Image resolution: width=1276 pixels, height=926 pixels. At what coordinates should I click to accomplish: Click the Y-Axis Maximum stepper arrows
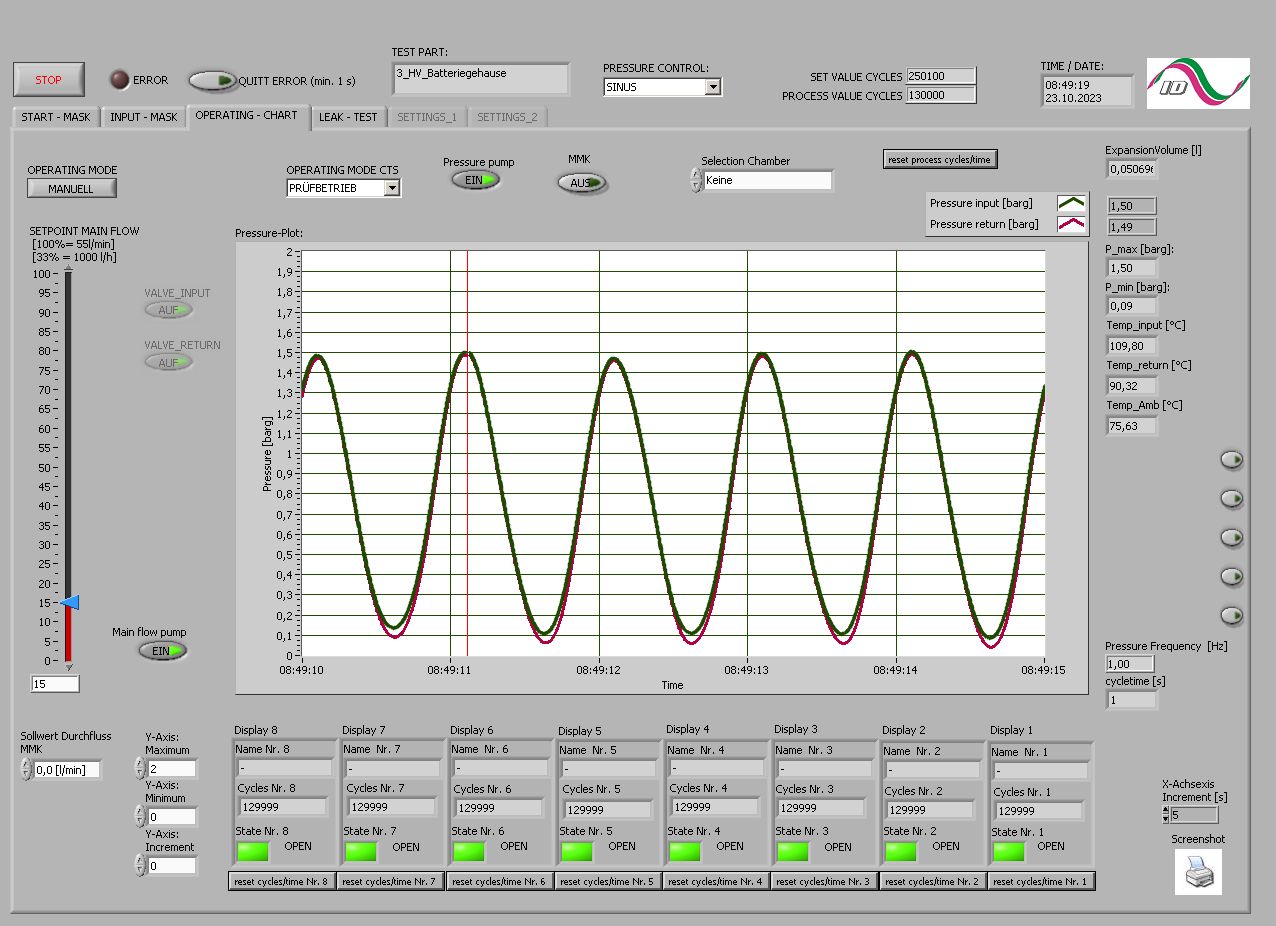(x=139, y=769)
